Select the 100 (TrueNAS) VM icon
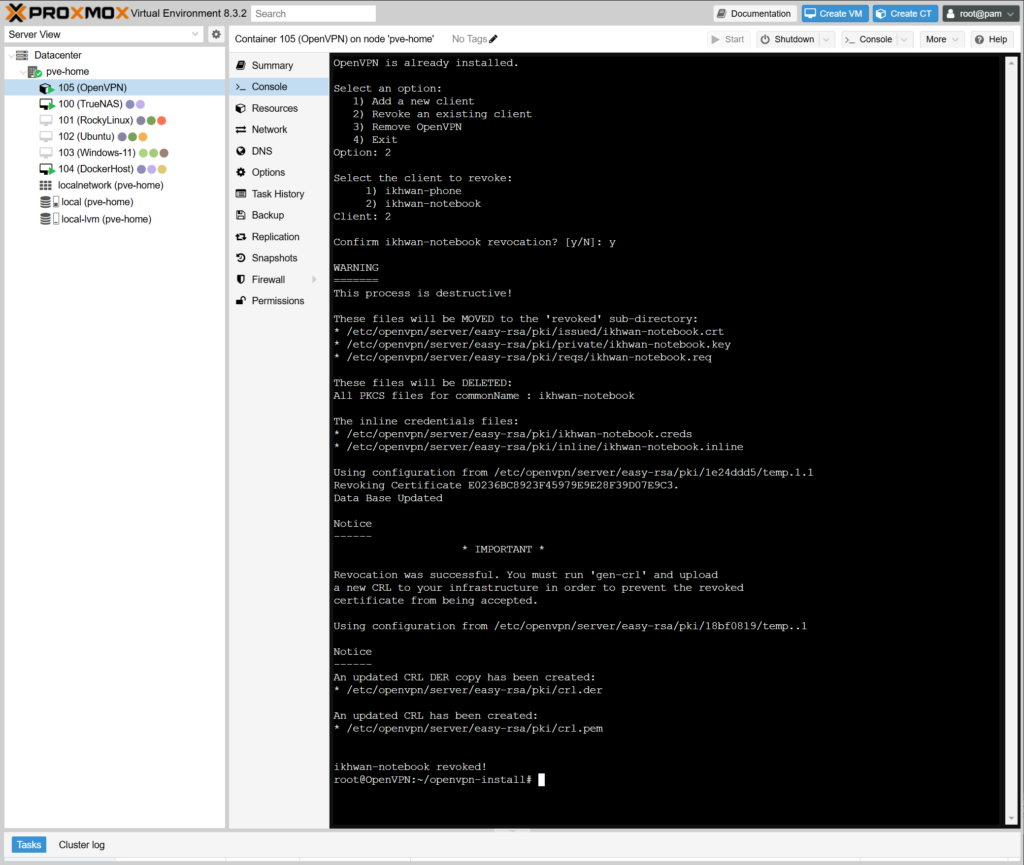This screenshot has width=1024, height=865. 46,104
